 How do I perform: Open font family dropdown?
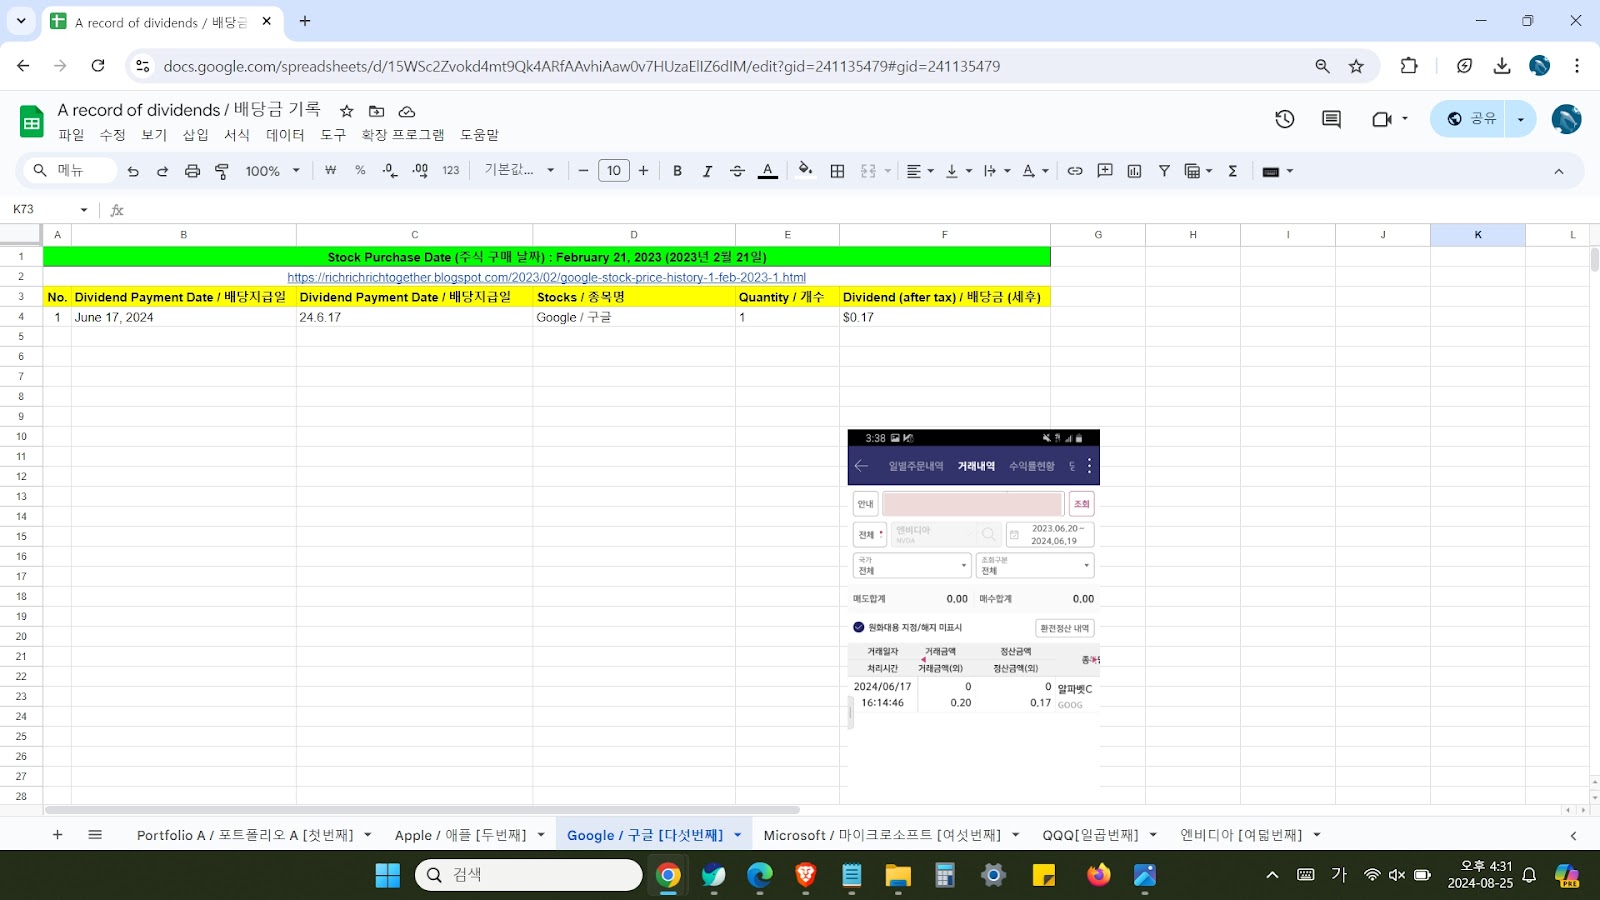pyautogui.click(x=519, y=171)
